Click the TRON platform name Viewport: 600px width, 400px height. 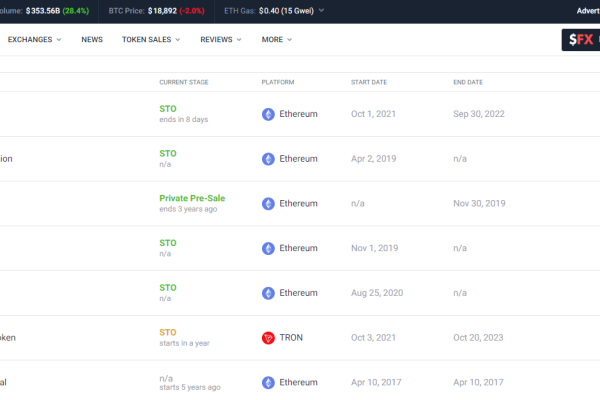[291, 338]
